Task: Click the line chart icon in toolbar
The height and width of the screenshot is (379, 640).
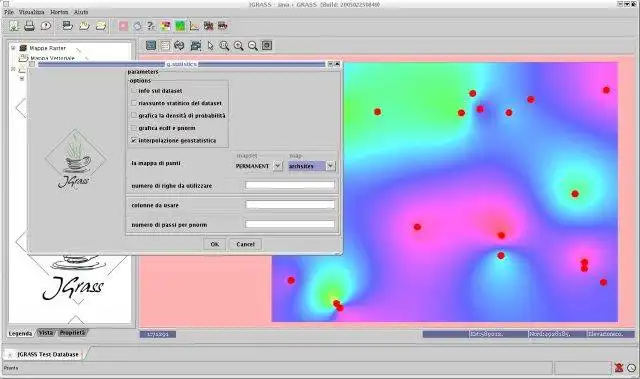Action: pyautogui.click(x=194, y=26)
